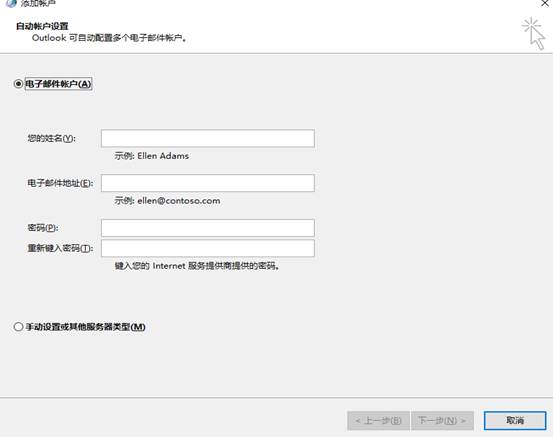The width and height of the screenshot is (553, 437).
Task: Click the Internet service provider password hint
Action: pos(197,266)
